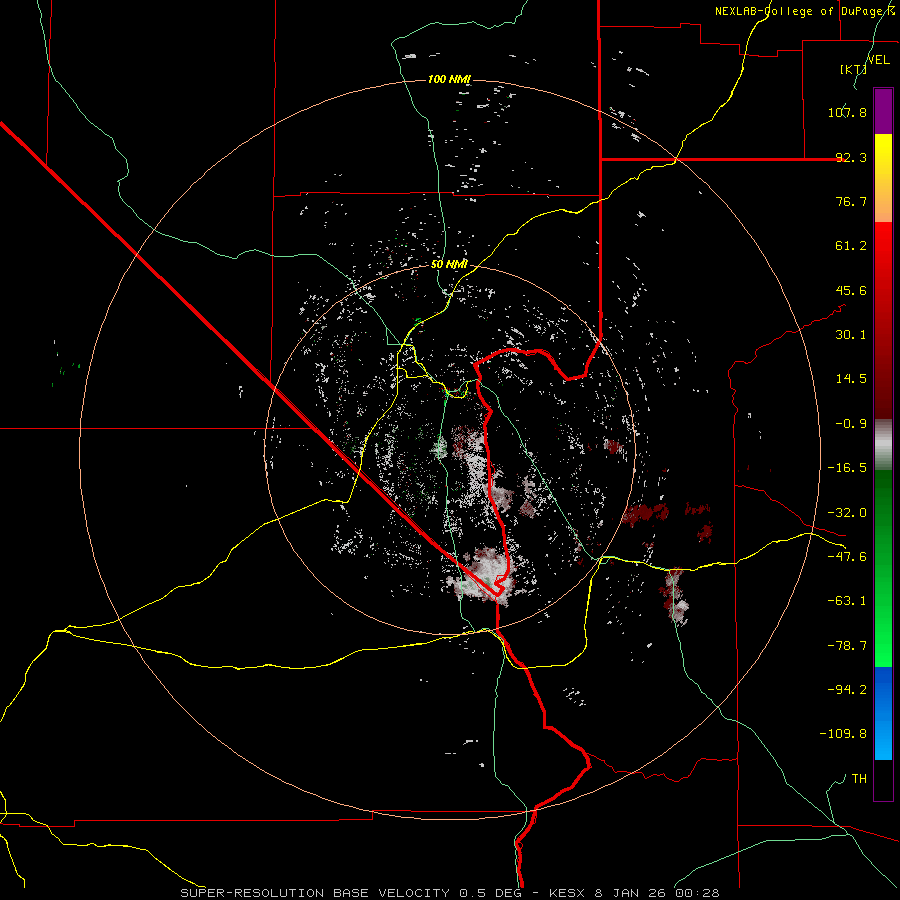The width and height of the screenshot is (900, 900).
Task: Select the 107.8 legend value
Action: (x=847, y=112)
